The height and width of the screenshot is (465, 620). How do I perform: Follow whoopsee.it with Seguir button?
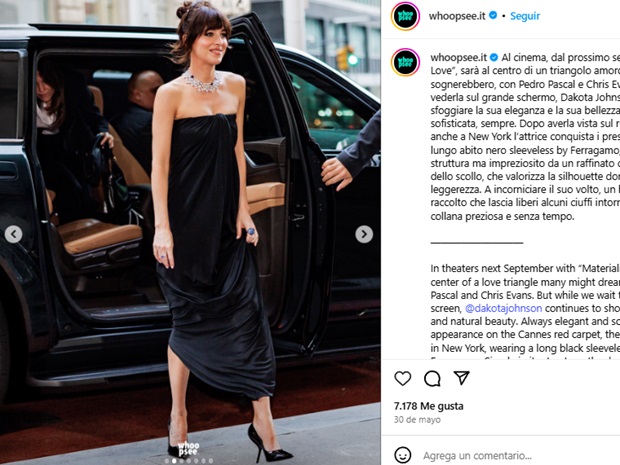[525, 16]
